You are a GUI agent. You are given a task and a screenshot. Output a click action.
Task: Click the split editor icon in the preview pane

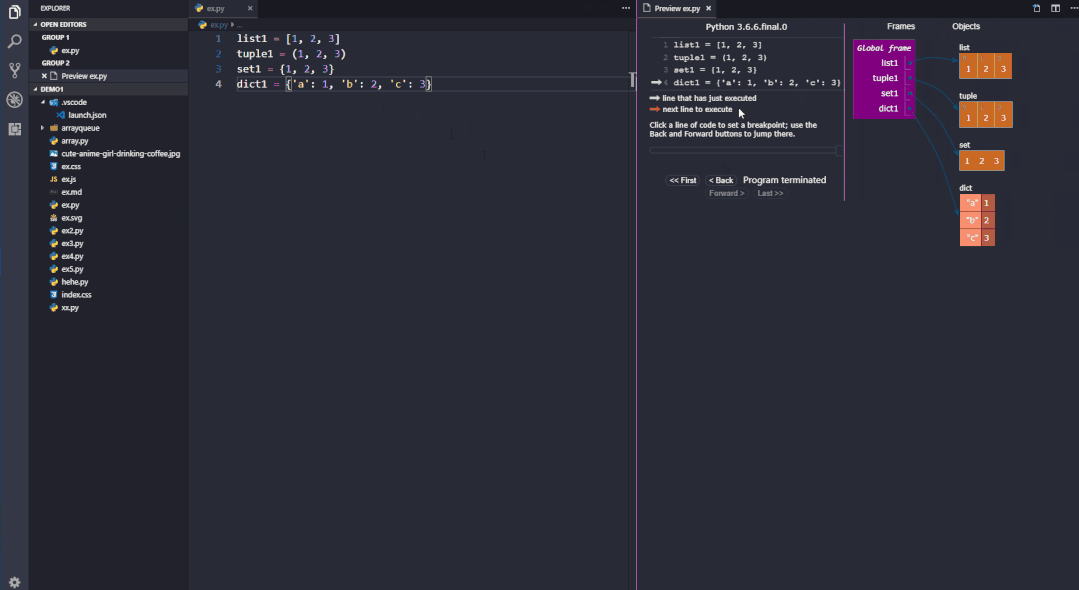pos(1055,8)
